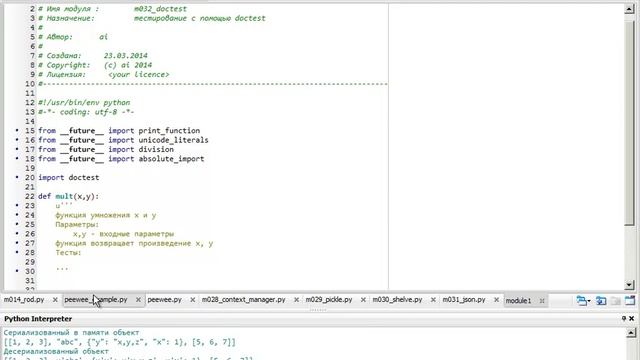Viewport: 640px width, 360px height.
Task: Click the editor vertical scrollbar thumb
Action: click(629, 122)
